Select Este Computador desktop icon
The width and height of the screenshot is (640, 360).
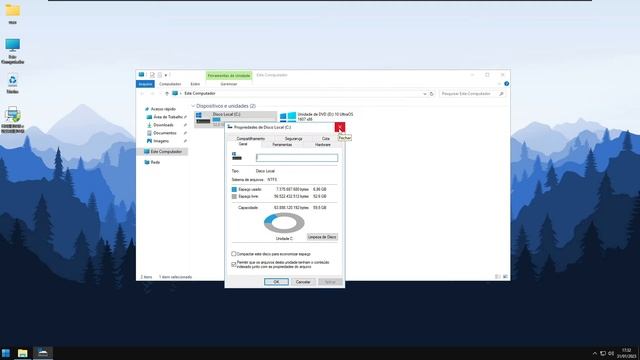click(13, 51)
